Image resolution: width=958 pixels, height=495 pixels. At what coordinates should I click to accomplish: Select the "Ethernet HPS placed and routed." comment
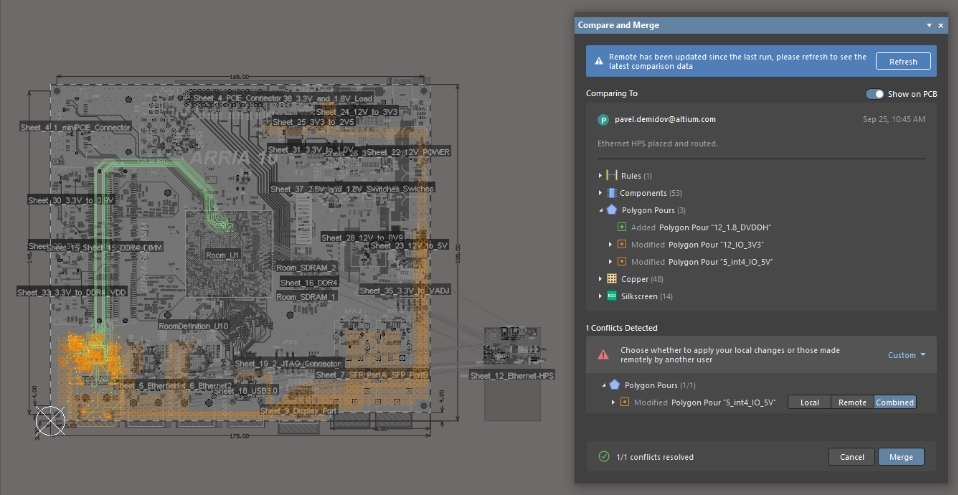(657, 144)
